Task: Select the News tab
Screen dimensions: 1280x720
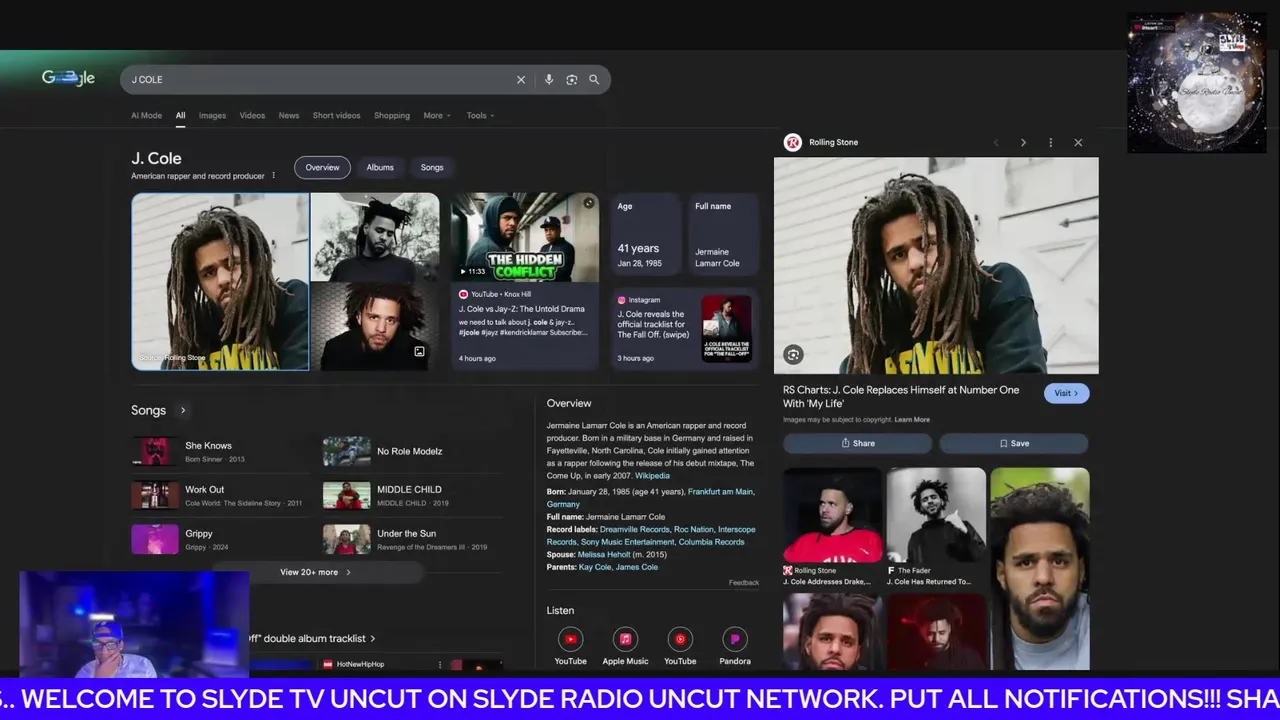Action: pos(289,115)
